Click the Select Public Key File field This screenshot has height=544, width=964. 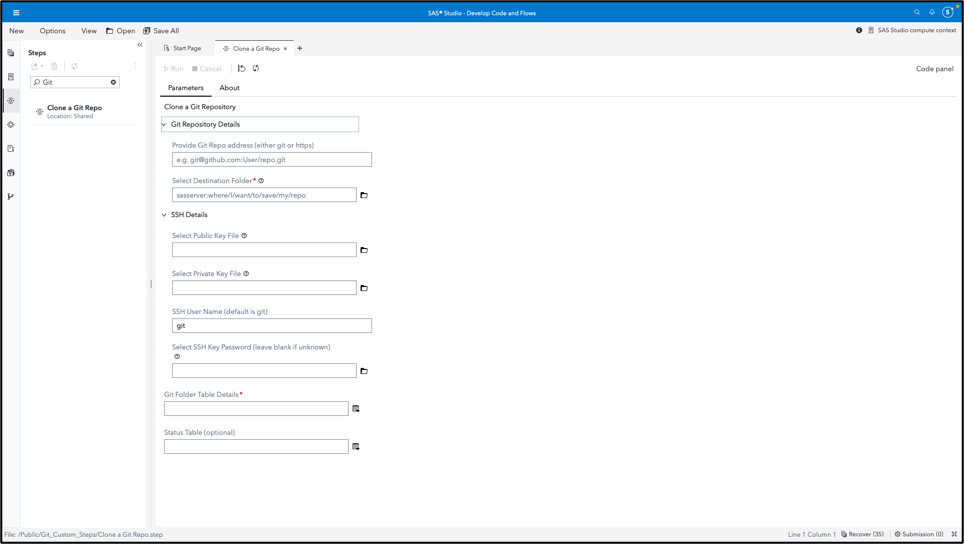(x=264, y=250)
